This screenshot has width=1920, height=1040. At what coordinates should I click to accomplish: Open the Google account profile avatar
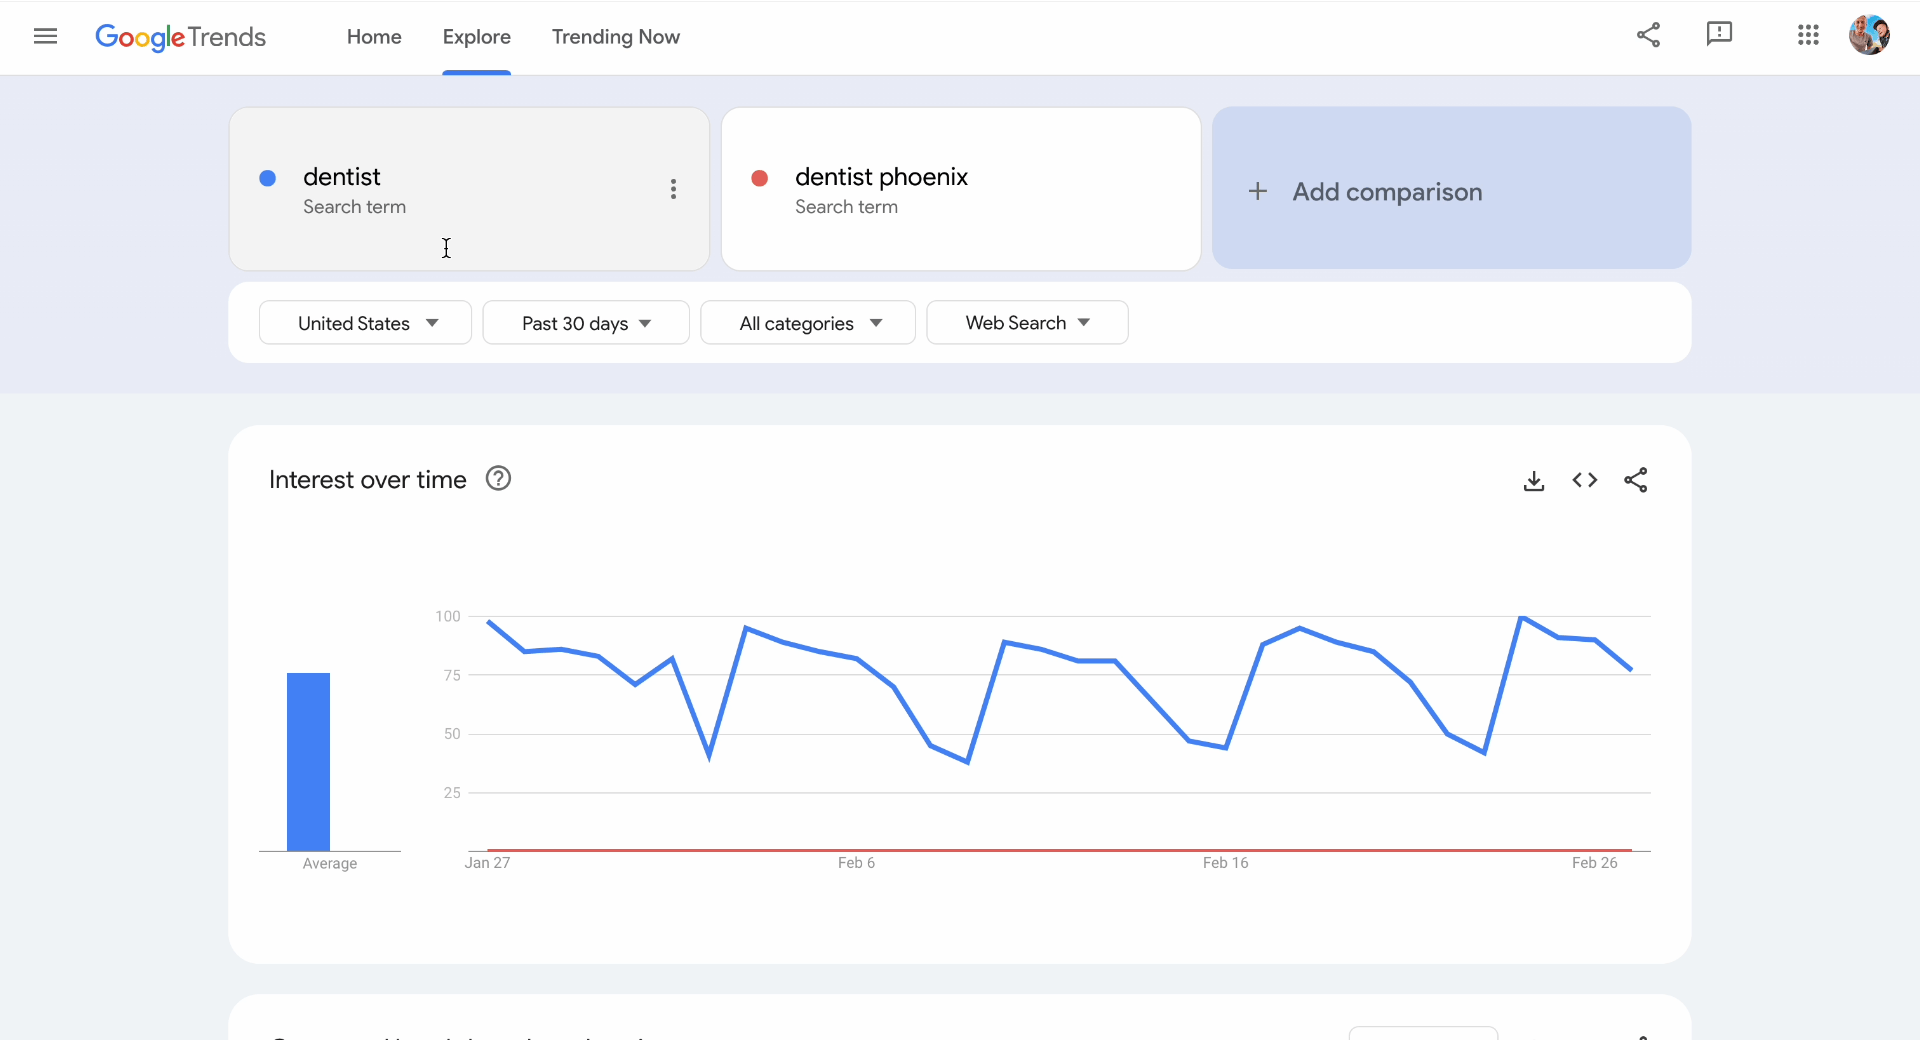coord(1868,35)
